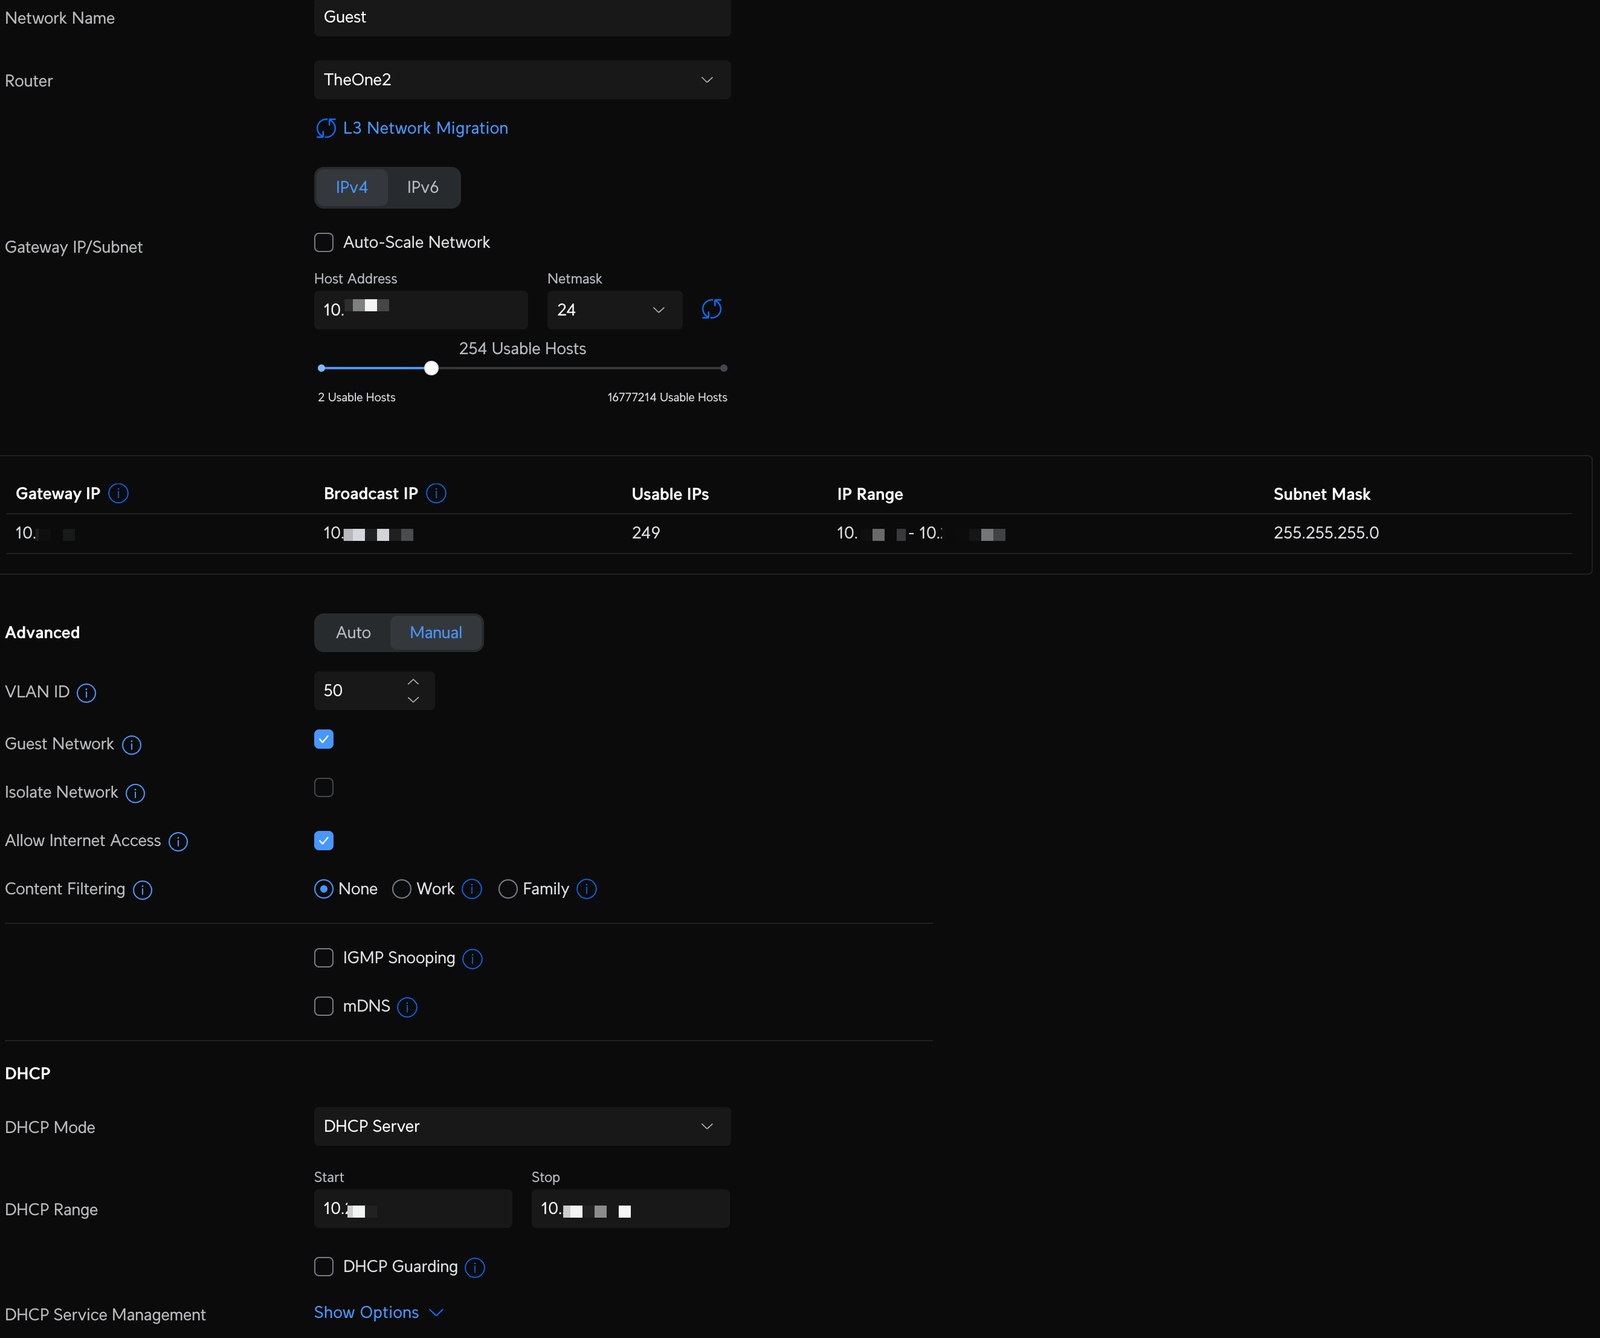Screen dimensions: 1600x1338
Task: Show DHCP Service Management options
Action: coord(366,1312)
